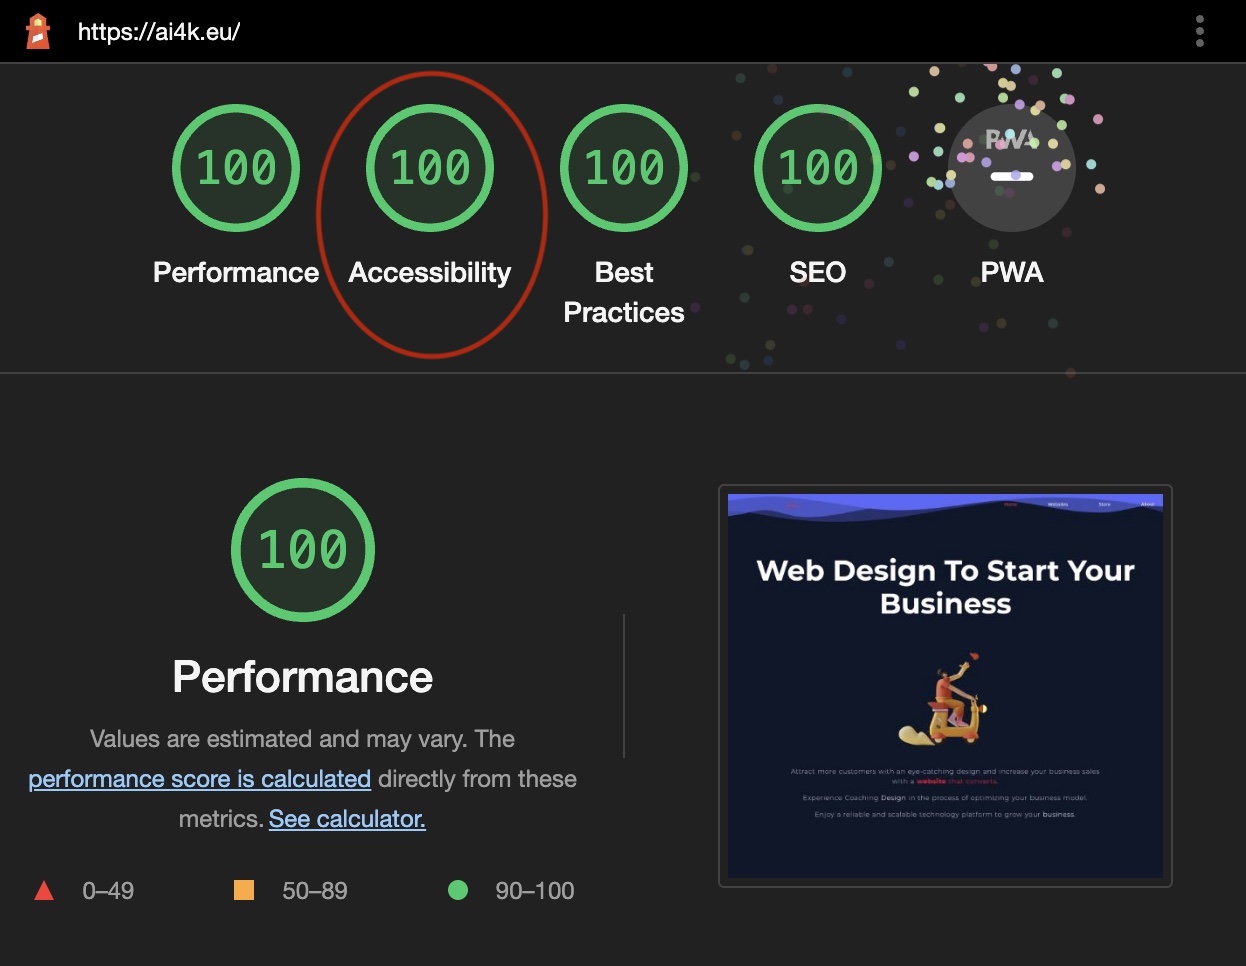Click the Best Practices category label
Screen dimensions: 1246x966
click(624, 292)
